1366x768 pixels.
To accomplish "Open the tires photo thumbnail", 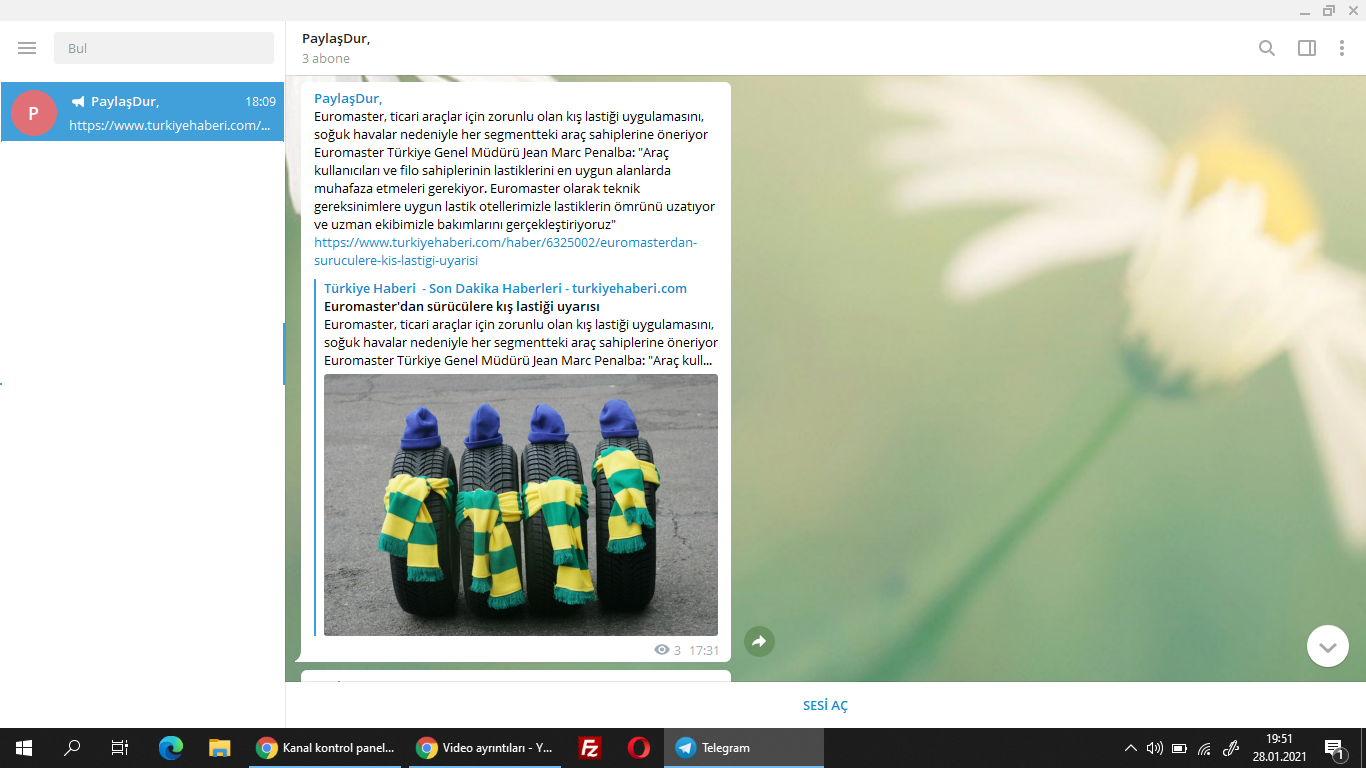I will click(x=521, y=505).
